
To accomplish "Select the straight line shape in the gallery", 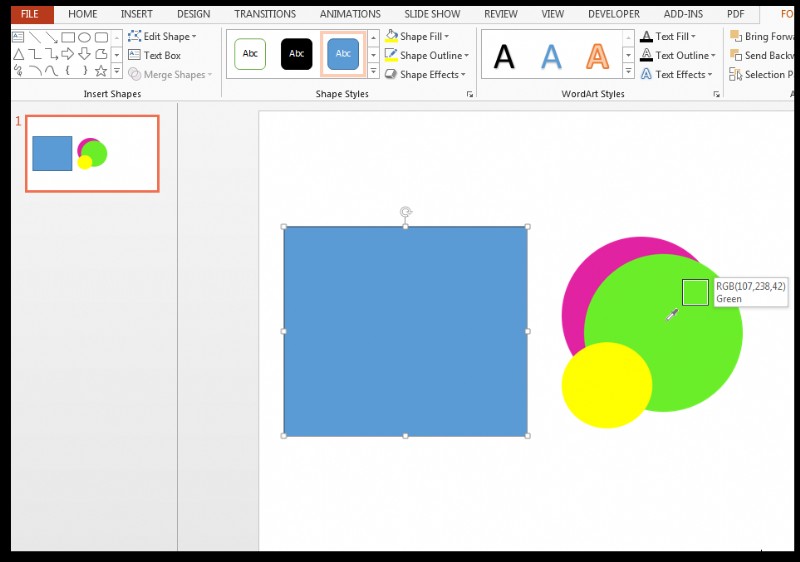I will 35,37.
